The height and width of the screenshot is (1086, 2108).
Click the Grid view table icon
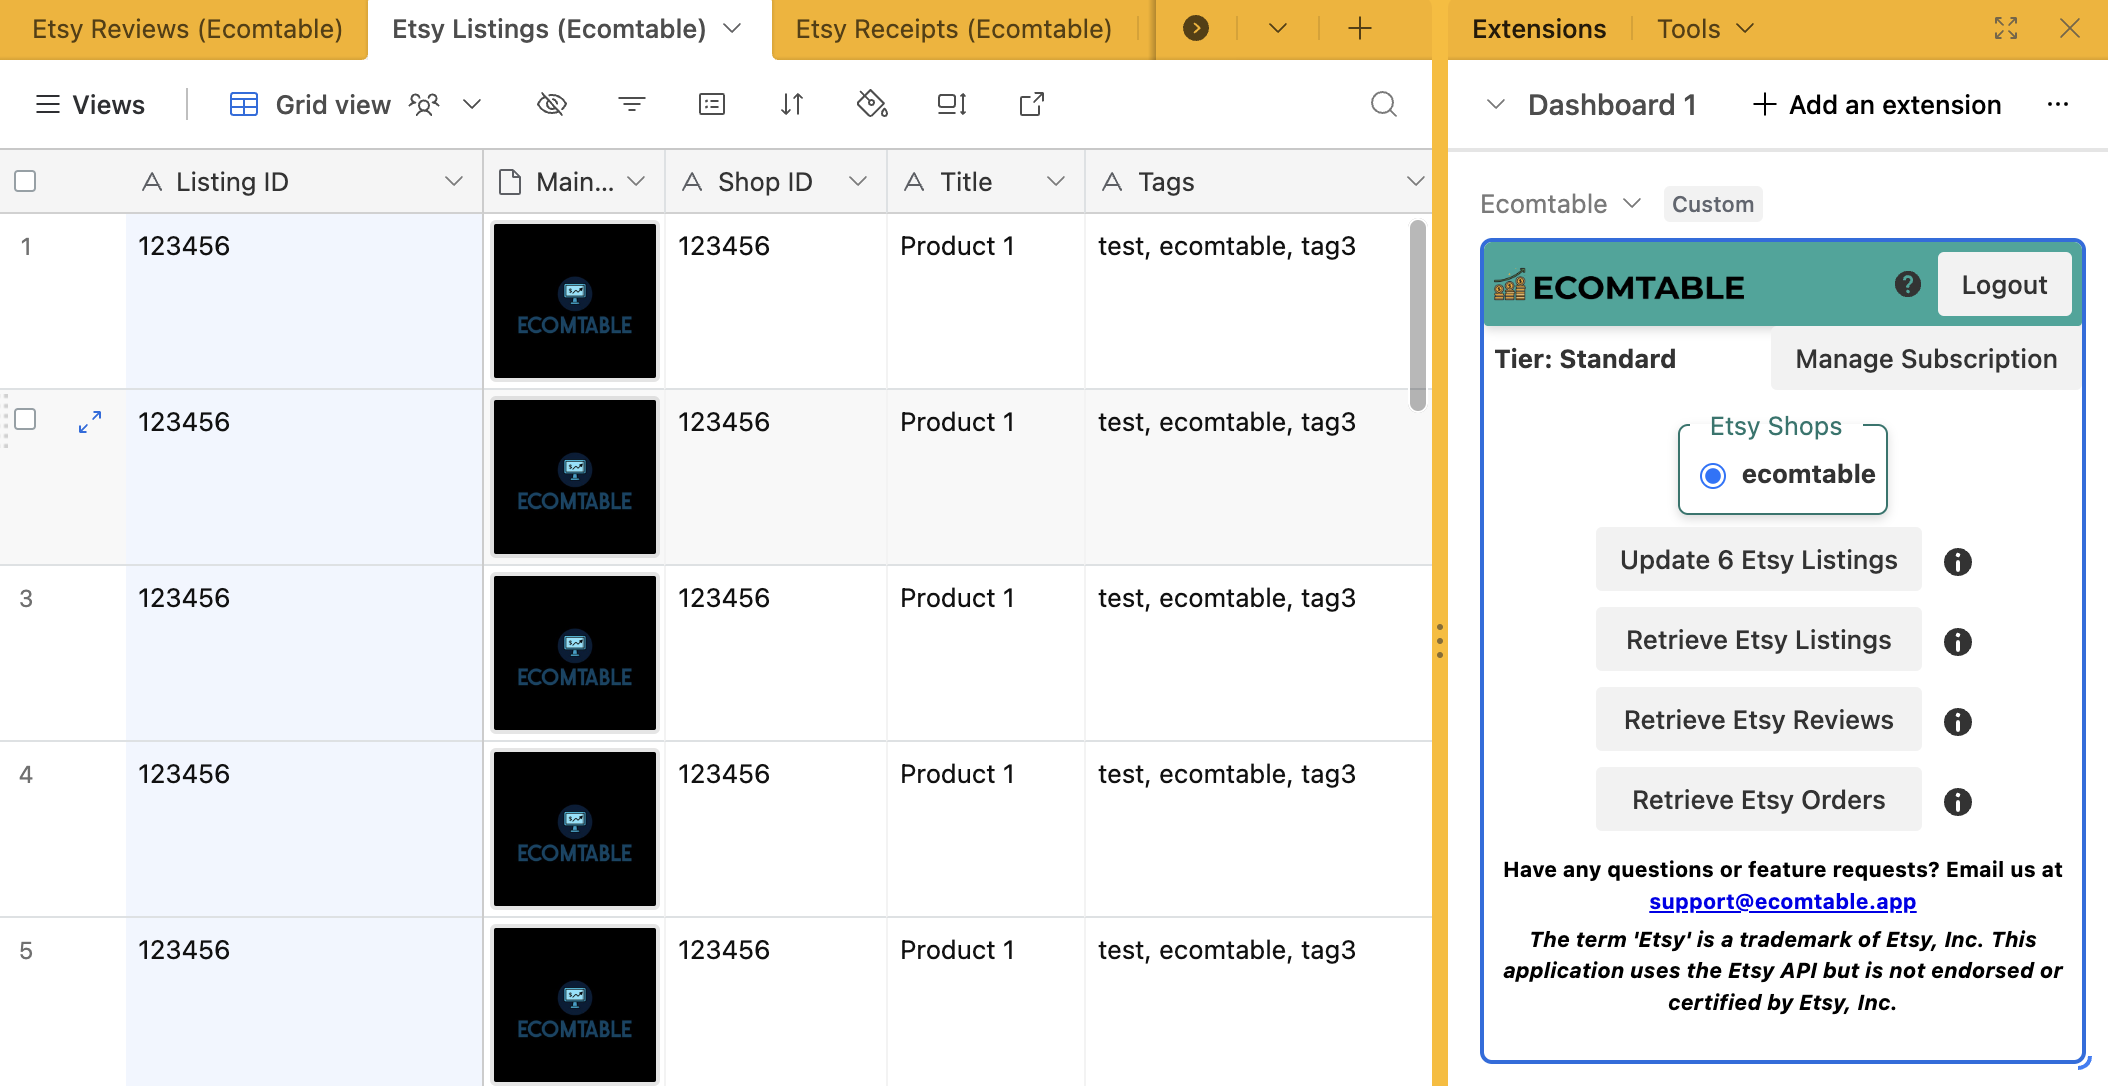(x=244, y=104)
